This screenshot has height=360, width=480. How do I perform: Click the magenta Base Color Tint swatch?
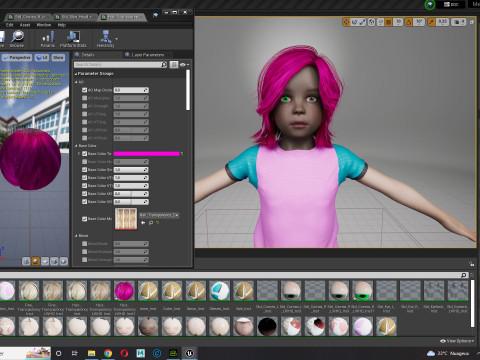pos(146,154)
